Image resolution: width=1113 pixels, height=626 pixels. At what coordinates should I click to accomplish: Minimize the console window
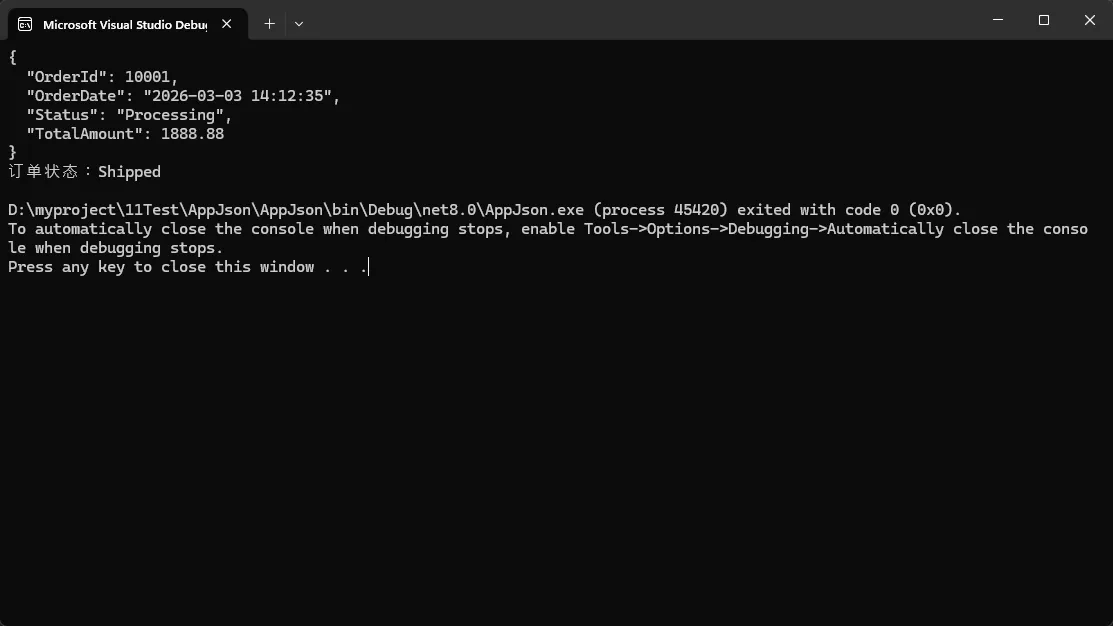click(999, 20)
